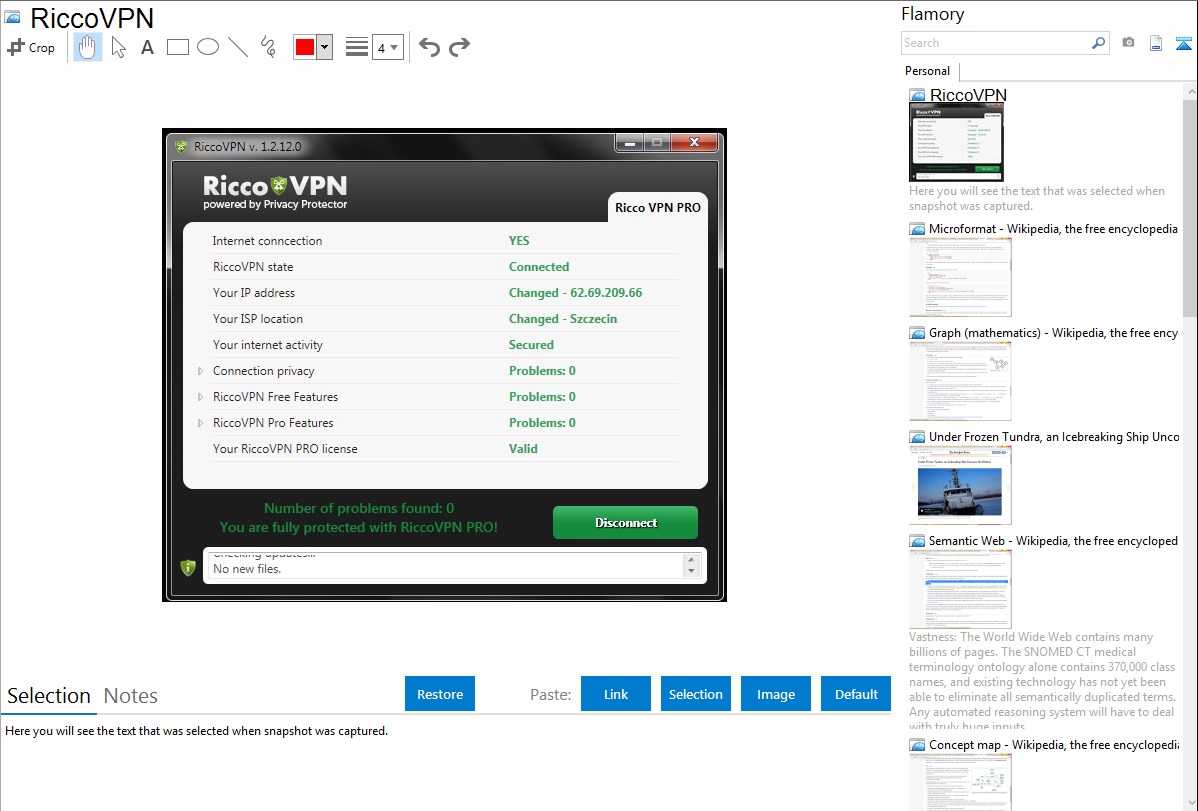The width and height of the screenshot is (1198, 811).
Task: Expand RiccoVPN Pro Features row
Action: [200, 423]
